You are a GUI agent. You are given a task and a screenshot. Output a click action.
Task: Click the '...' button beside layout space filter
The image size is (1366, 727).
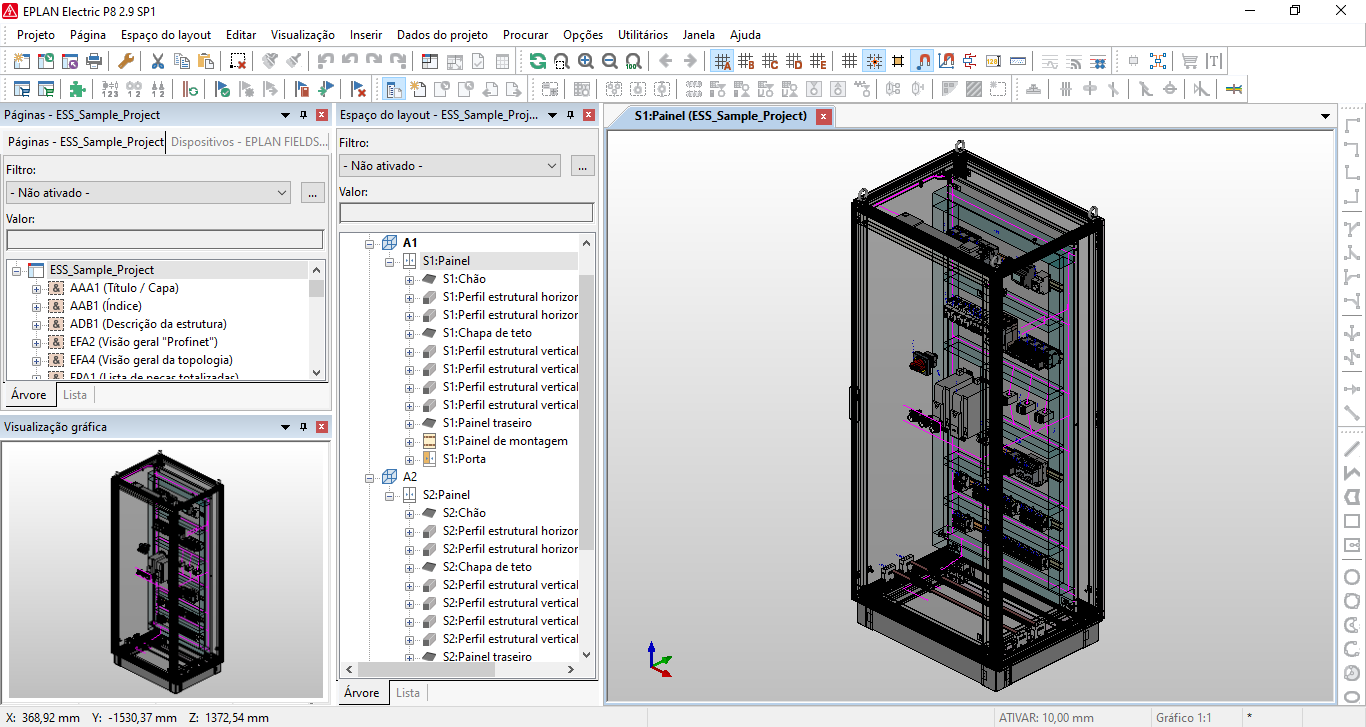582,166
